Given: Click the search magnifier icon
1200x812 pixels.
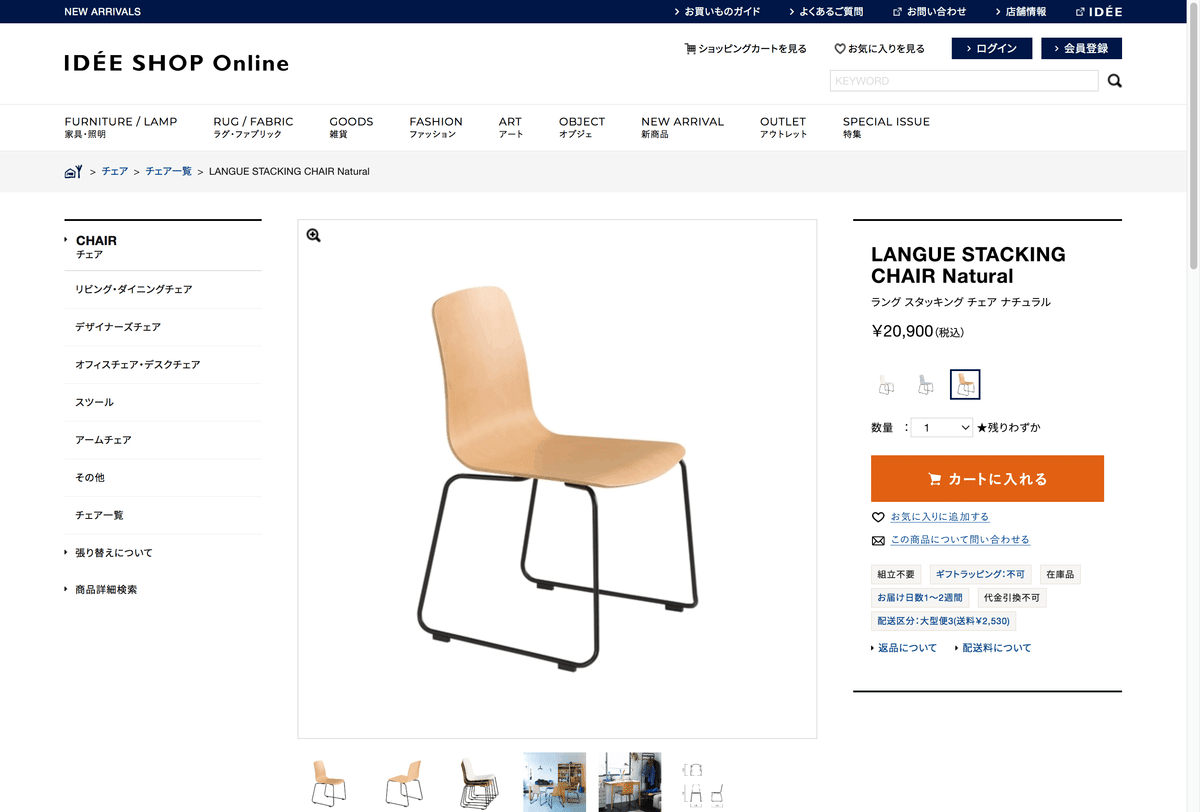Looking at the screenshot, I should pyautogui.click(x=1114, y=81).
